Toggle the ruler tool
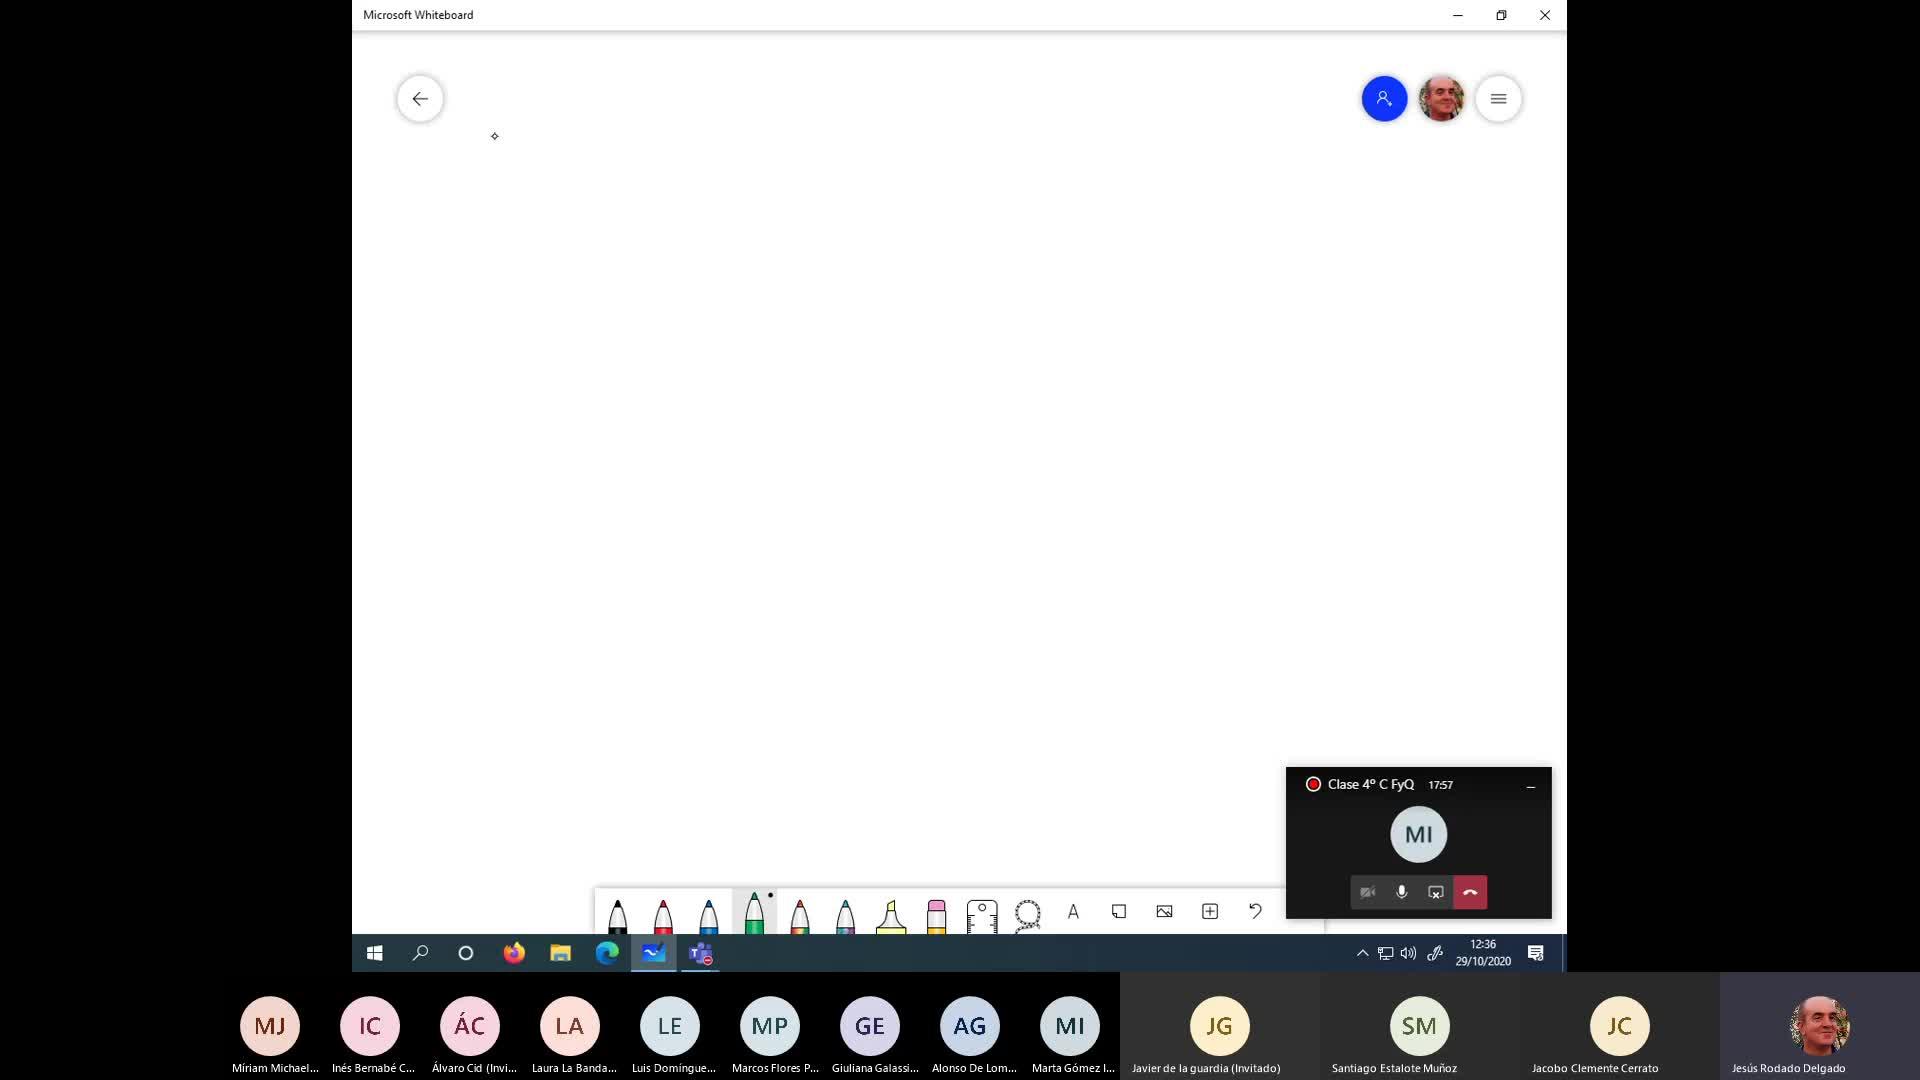The image size is (1920, 1080). pos(982,915)
